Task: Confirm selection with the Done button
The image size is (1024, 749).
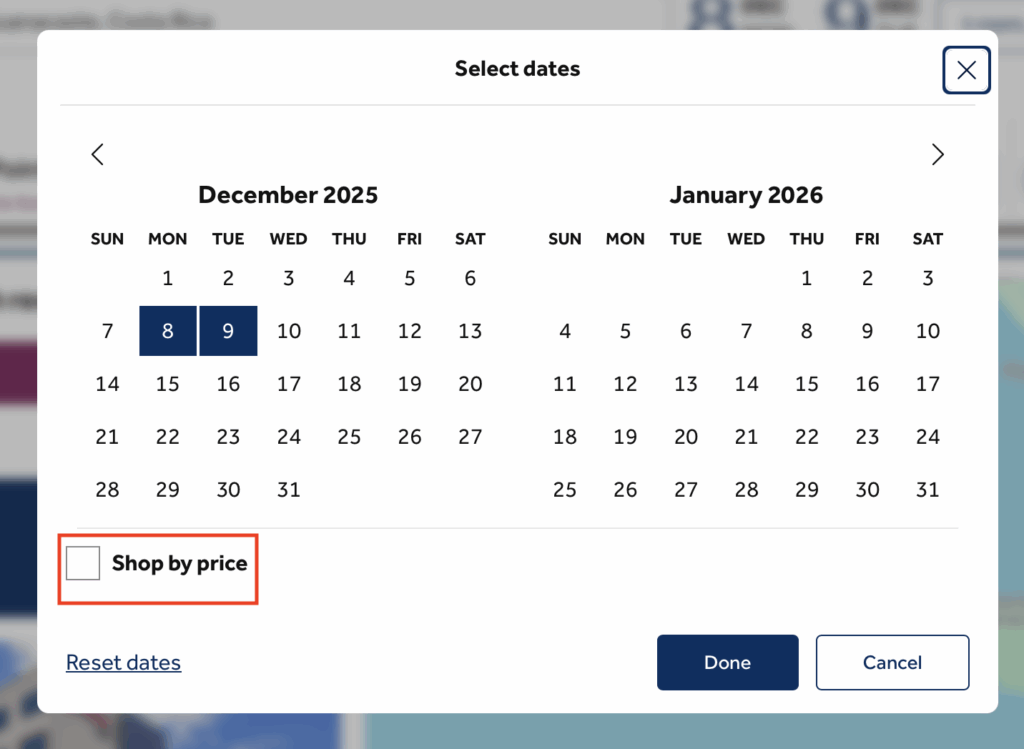Action: coord(727,662)
